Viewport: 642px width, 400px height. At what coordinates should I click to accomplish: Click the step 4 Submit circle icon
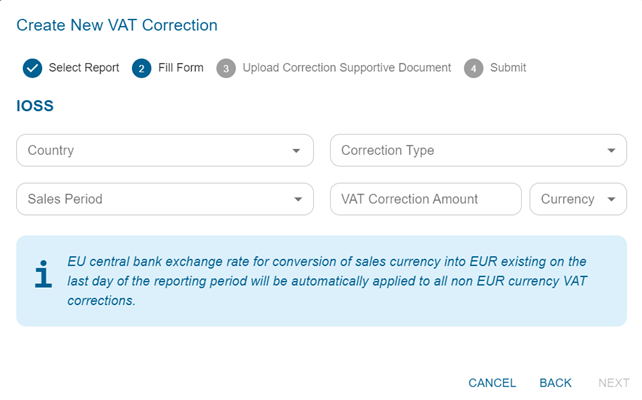click(x=473, y=68)
